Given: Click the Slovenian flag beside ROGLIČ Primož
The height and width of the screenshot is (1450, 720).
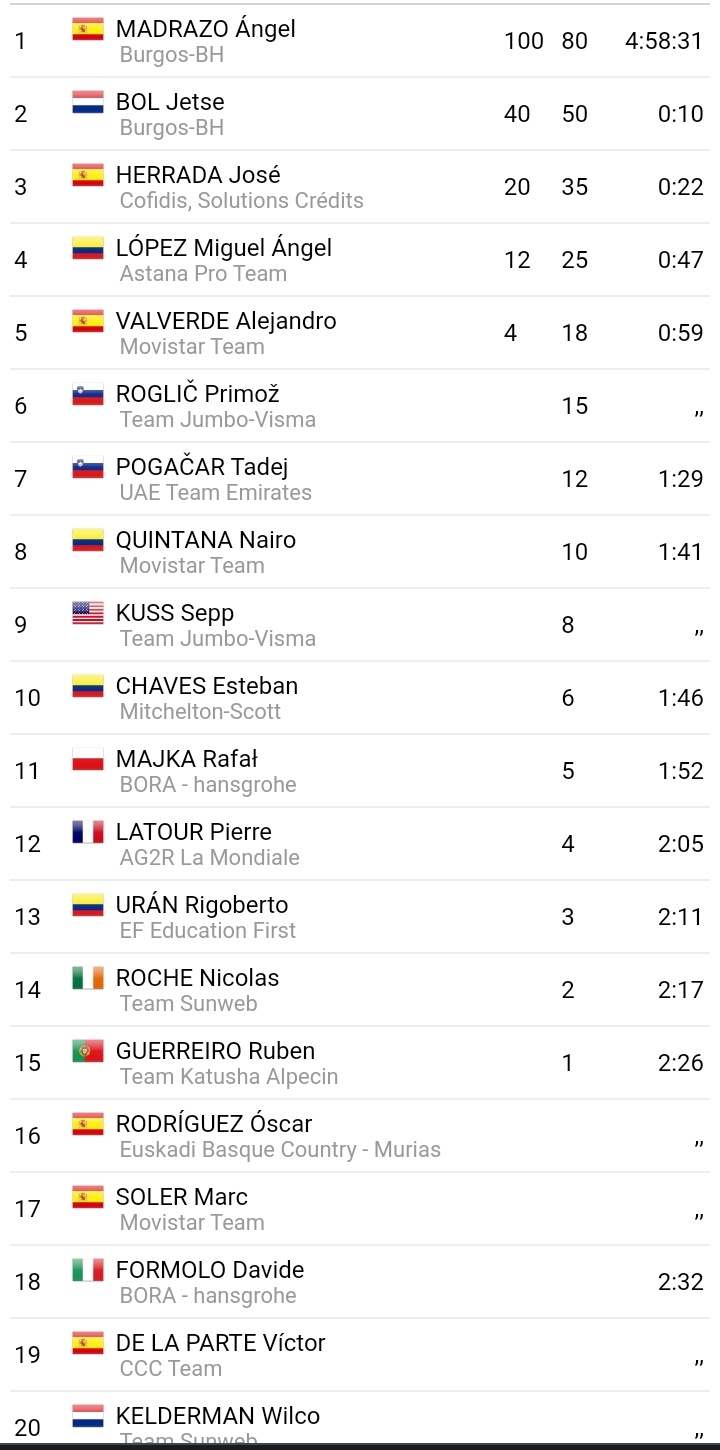Looking at the screenshot, I should click(x=88, y=395).
